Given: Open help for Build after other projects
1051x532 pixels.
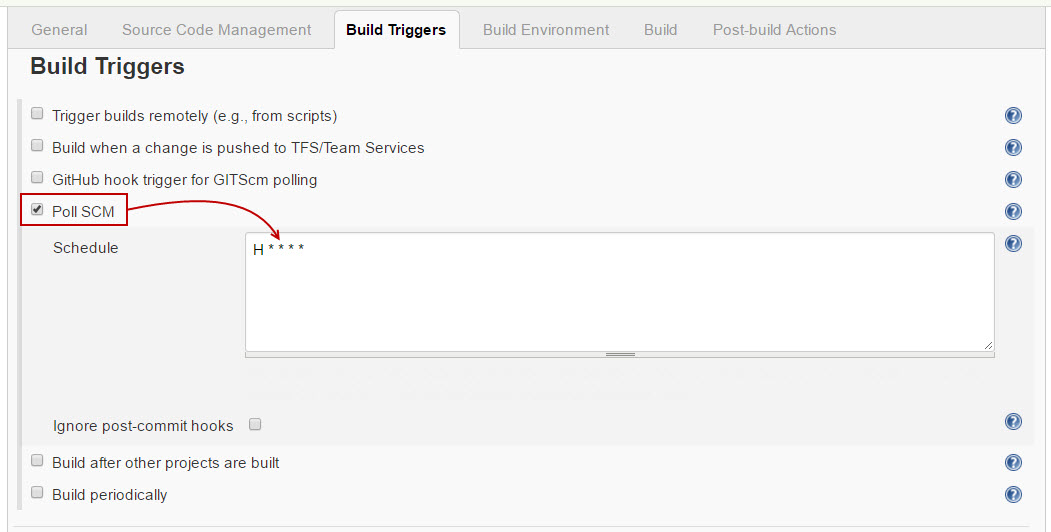Looking at the screenshot, I should point(1013,462).
